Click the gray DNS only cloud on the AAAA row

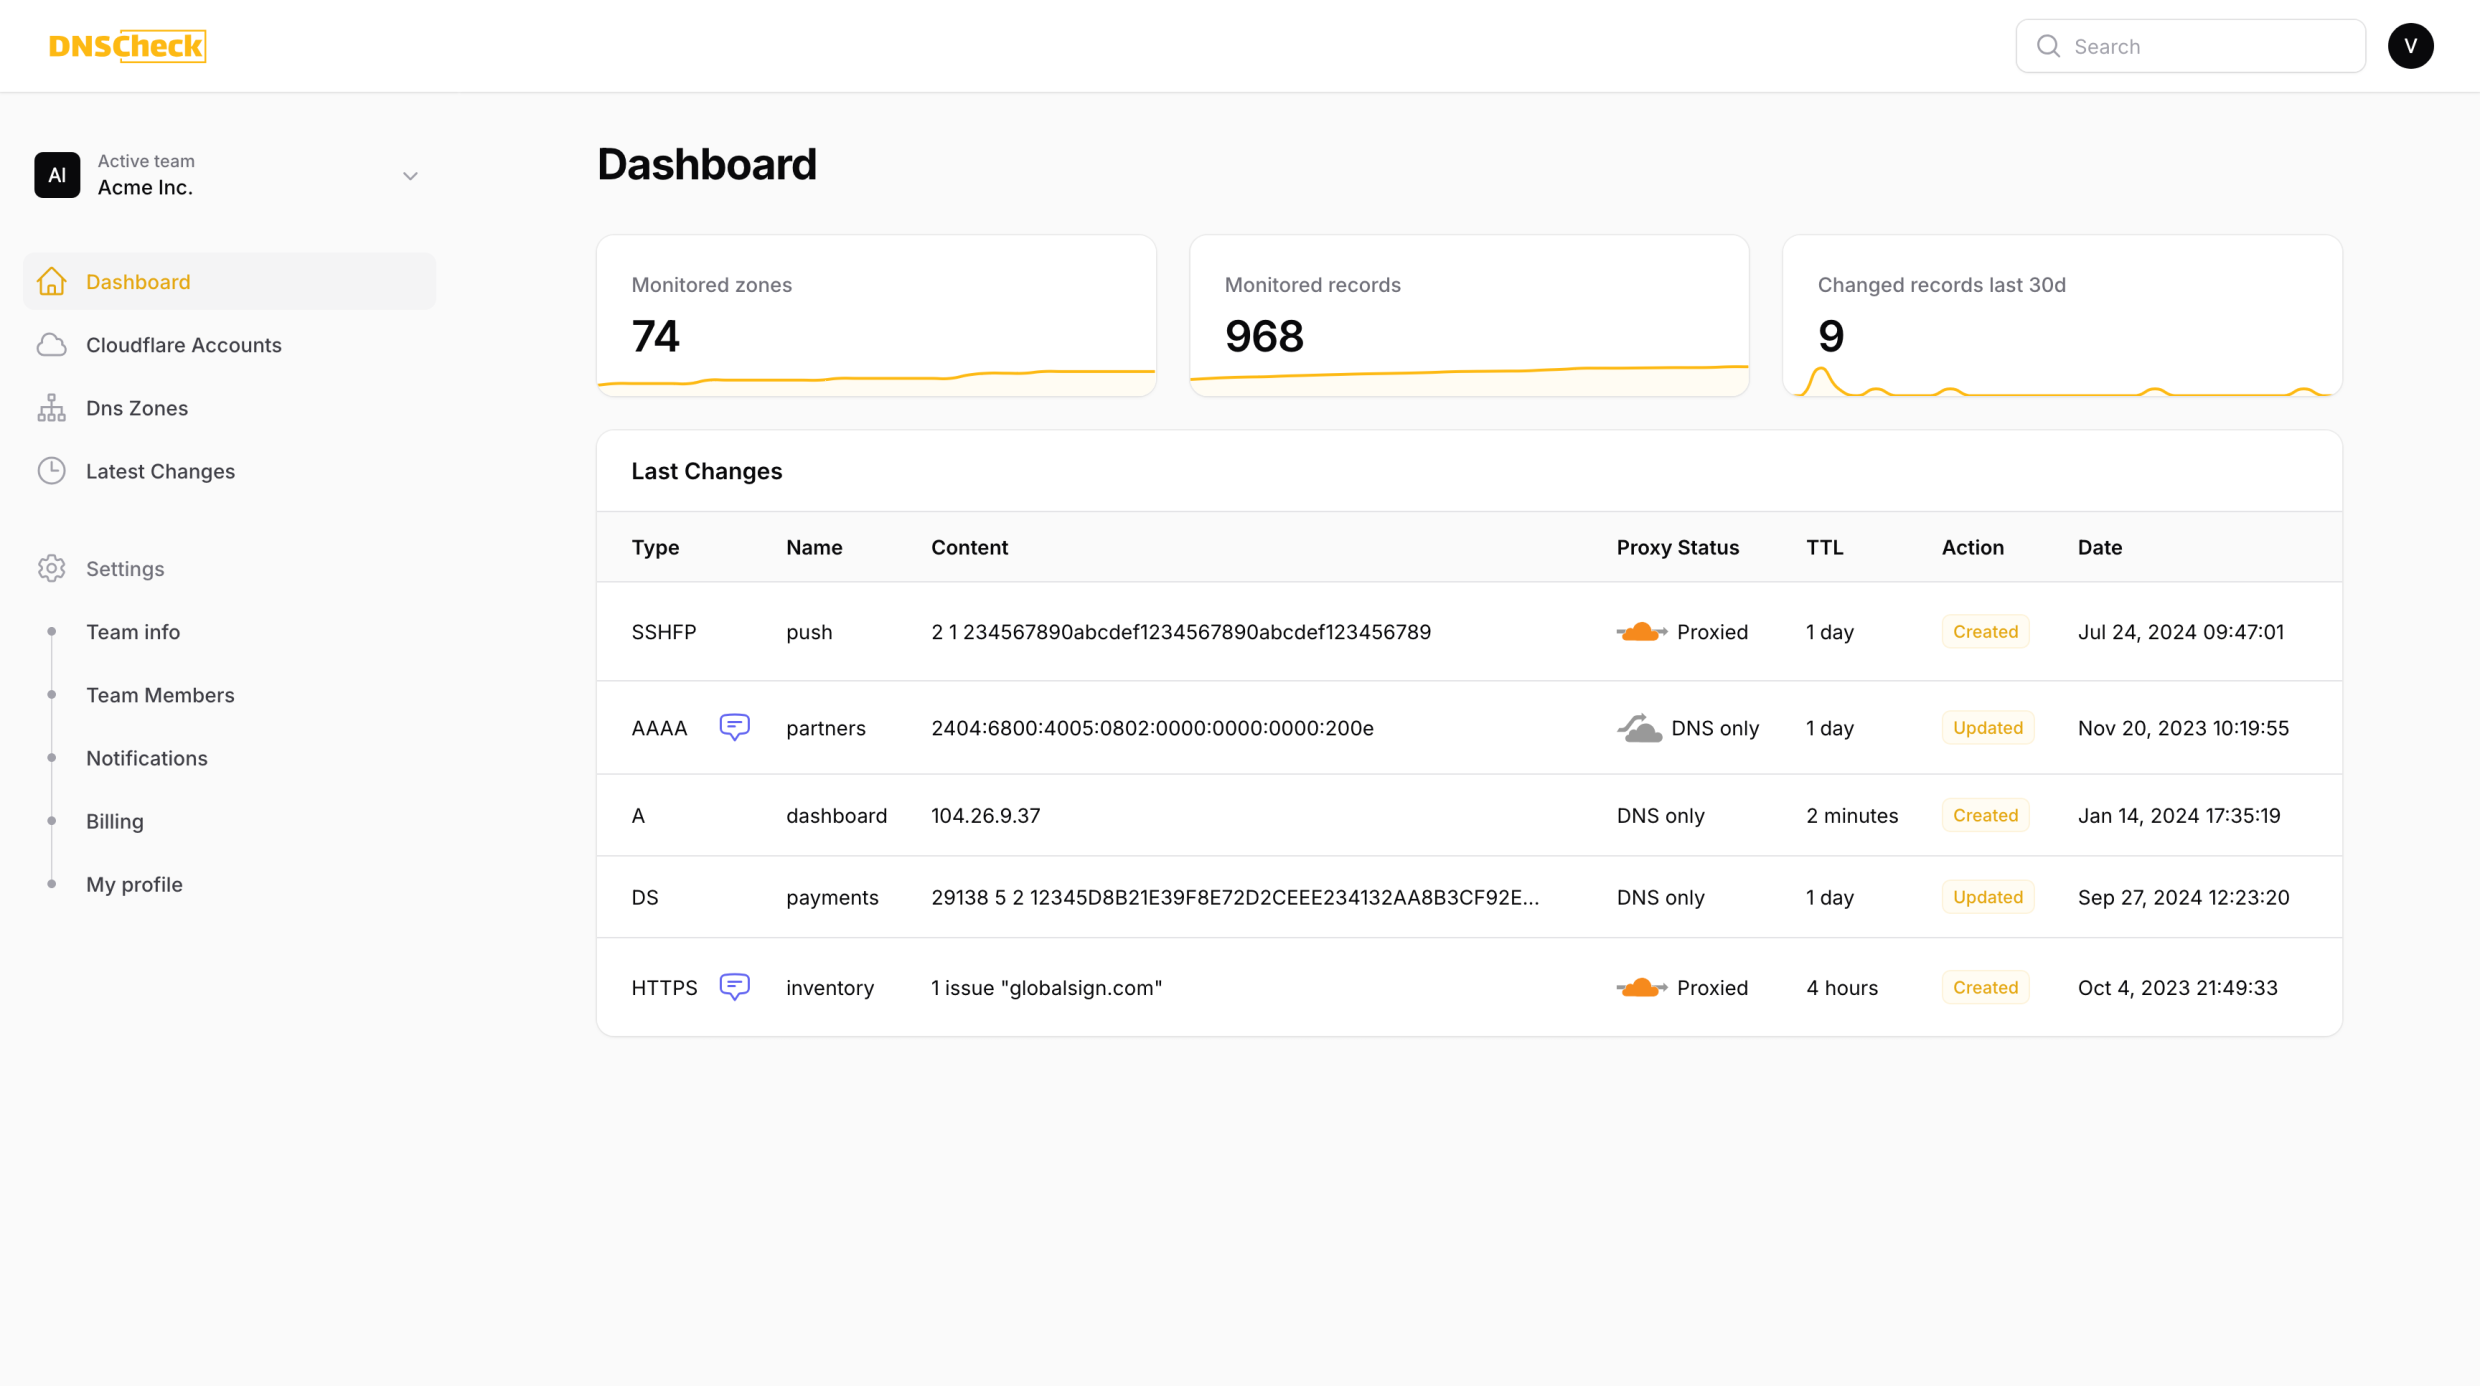click(x=1639, y=727)
